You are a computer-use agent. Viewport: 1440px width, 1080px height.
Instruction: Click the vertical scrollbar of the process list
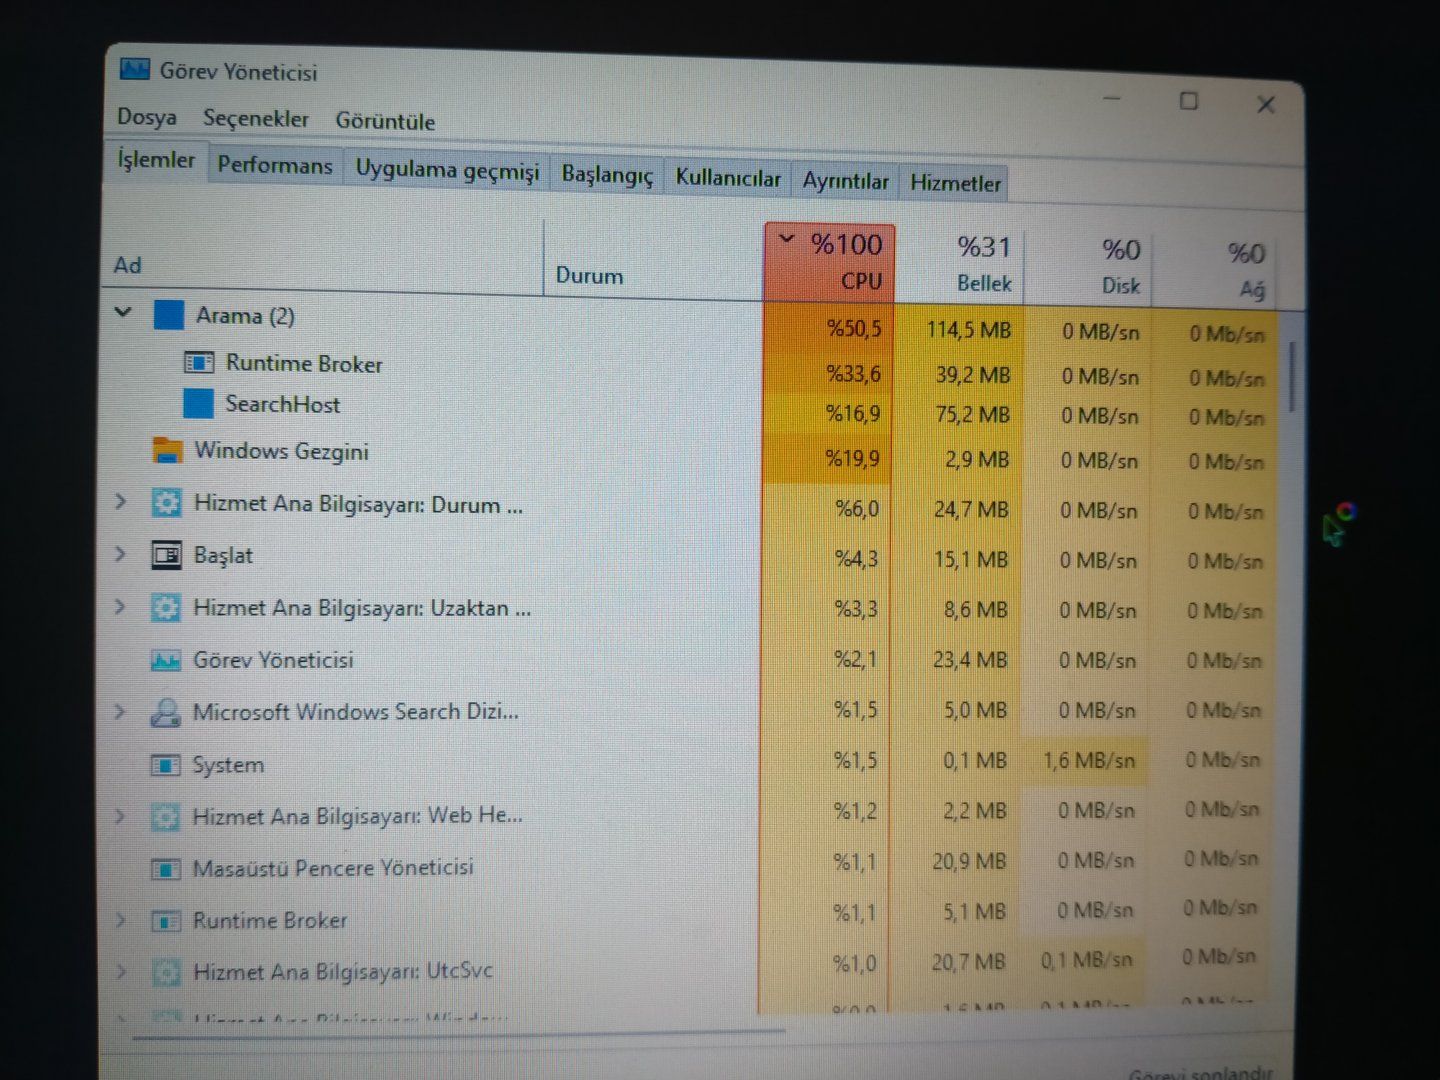point(1293,376)
